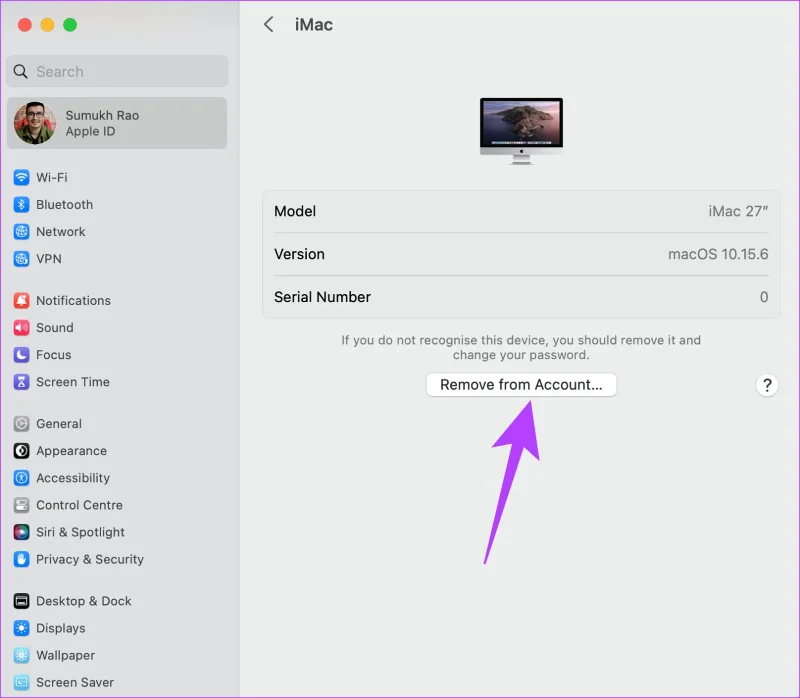Viewport: 800px width, 698px height.
Task: Click the Appearance icon
Action: [x=21, y=451]
